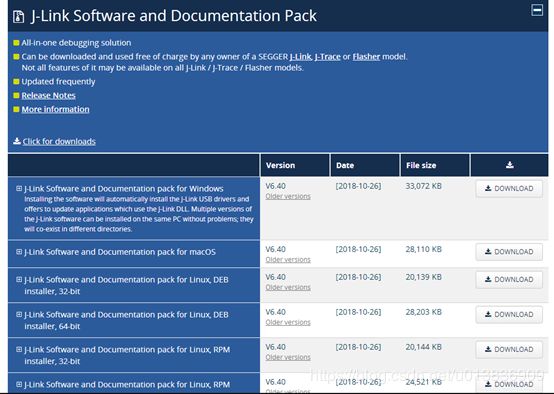Open Older versions for Linux DEB 32-bit
Viewport: 554px width, 394px height.
click(288, 287)
